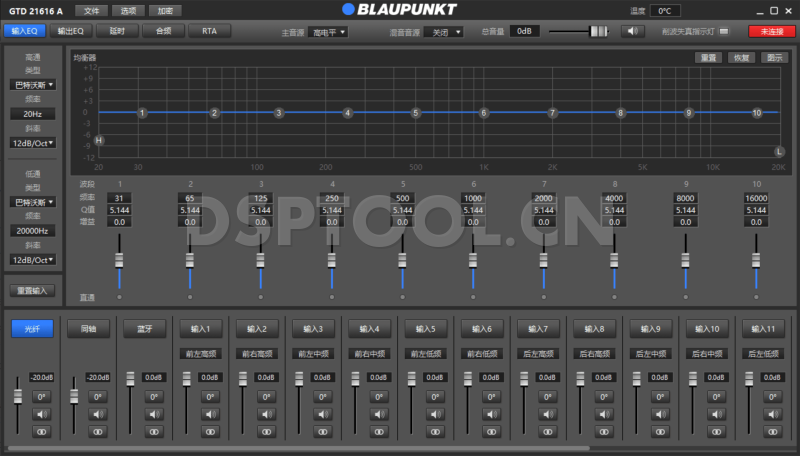Viewport: 800px width, 456px height.
Task: Mute the 同轴 input channel
Action: (97, 414)
